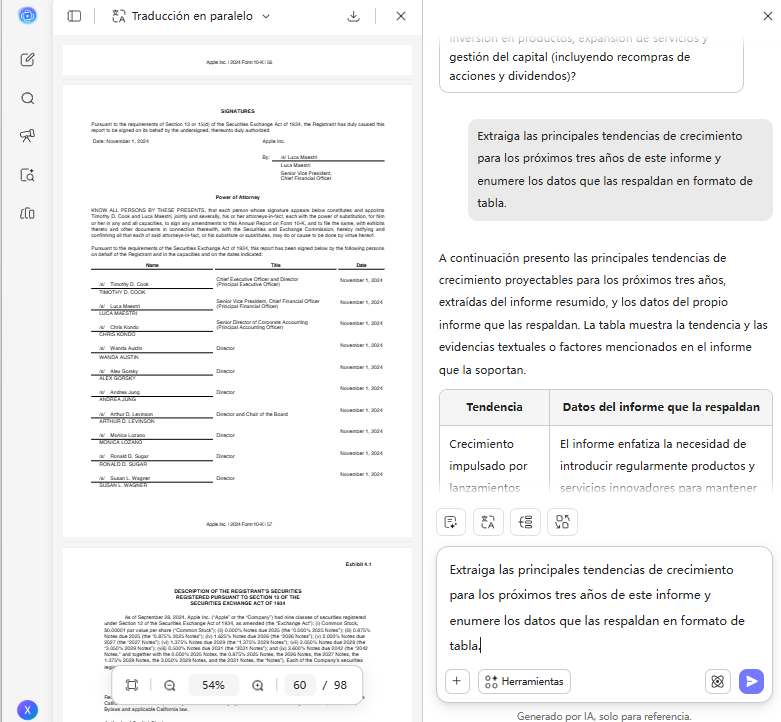781x722 pixels.
Task: Click the fit page icon in the zoom bar
Action: (132, 685)
